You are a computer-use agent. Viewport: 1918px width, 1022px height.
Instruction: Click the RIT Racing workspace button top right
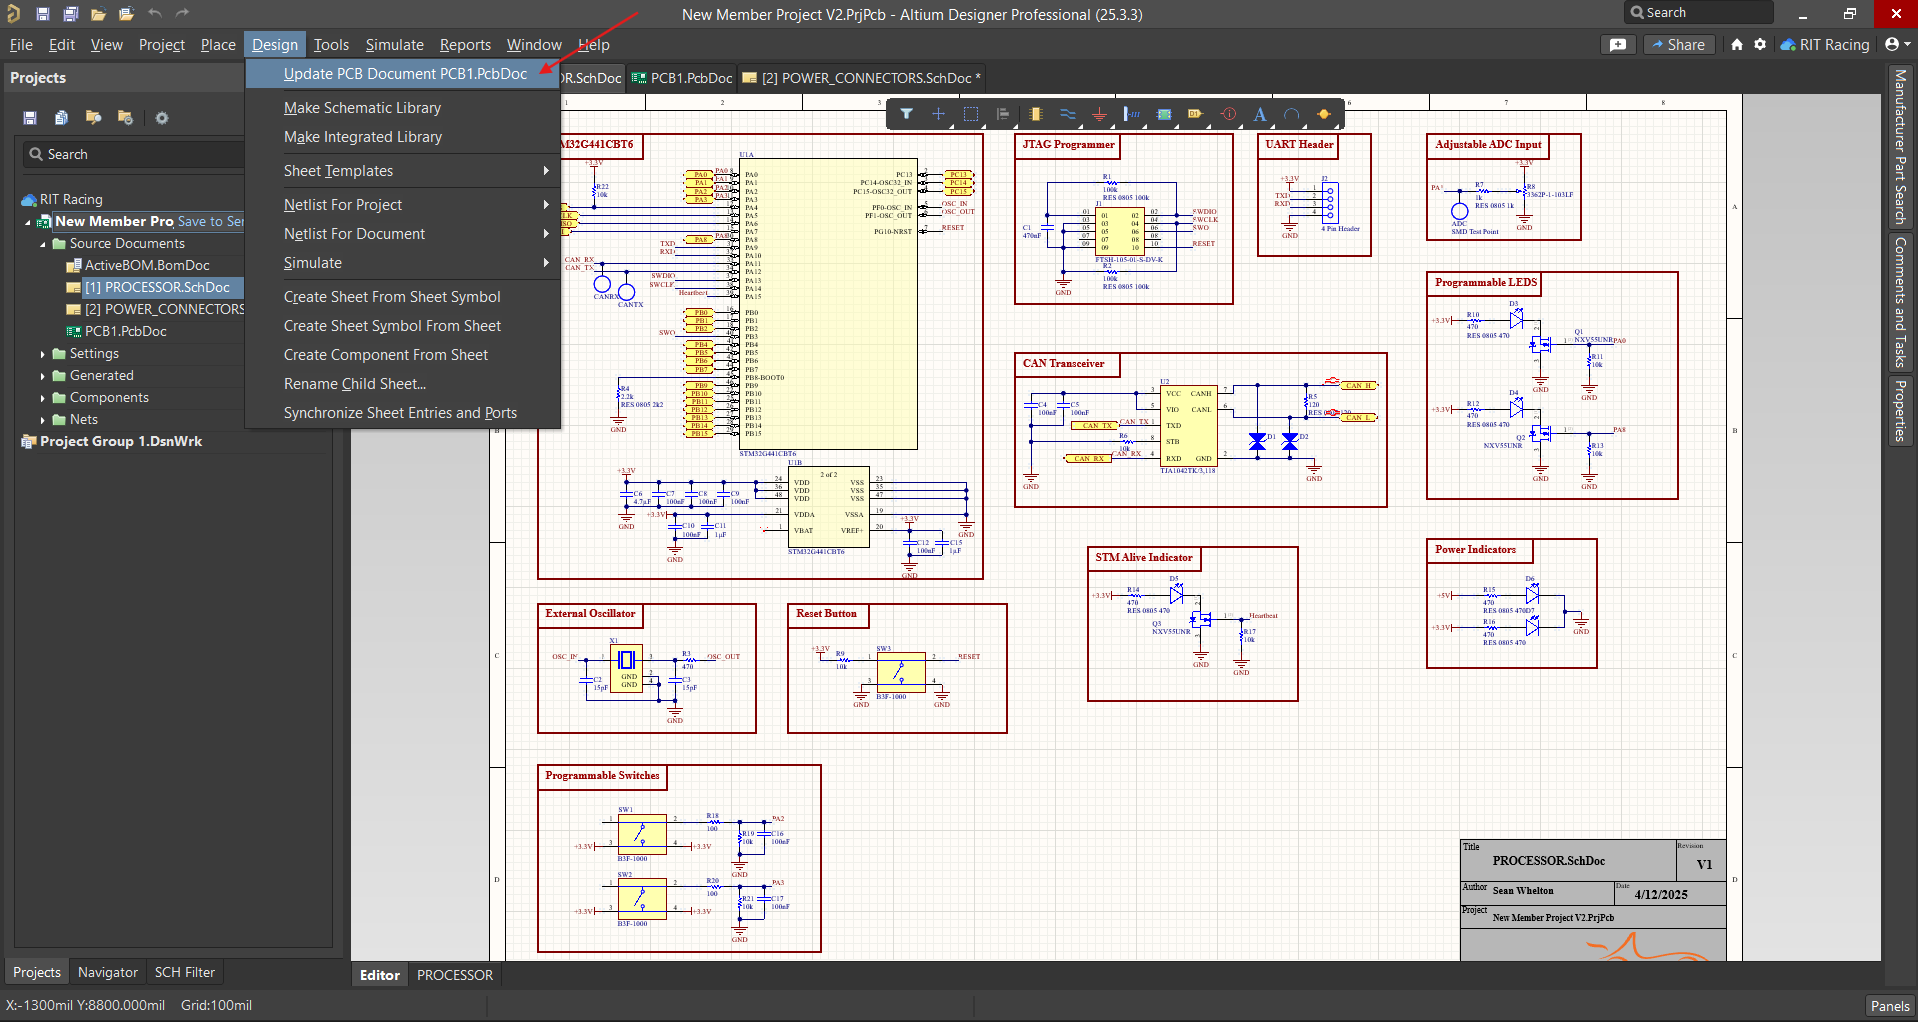click(x=1825, y=44)
